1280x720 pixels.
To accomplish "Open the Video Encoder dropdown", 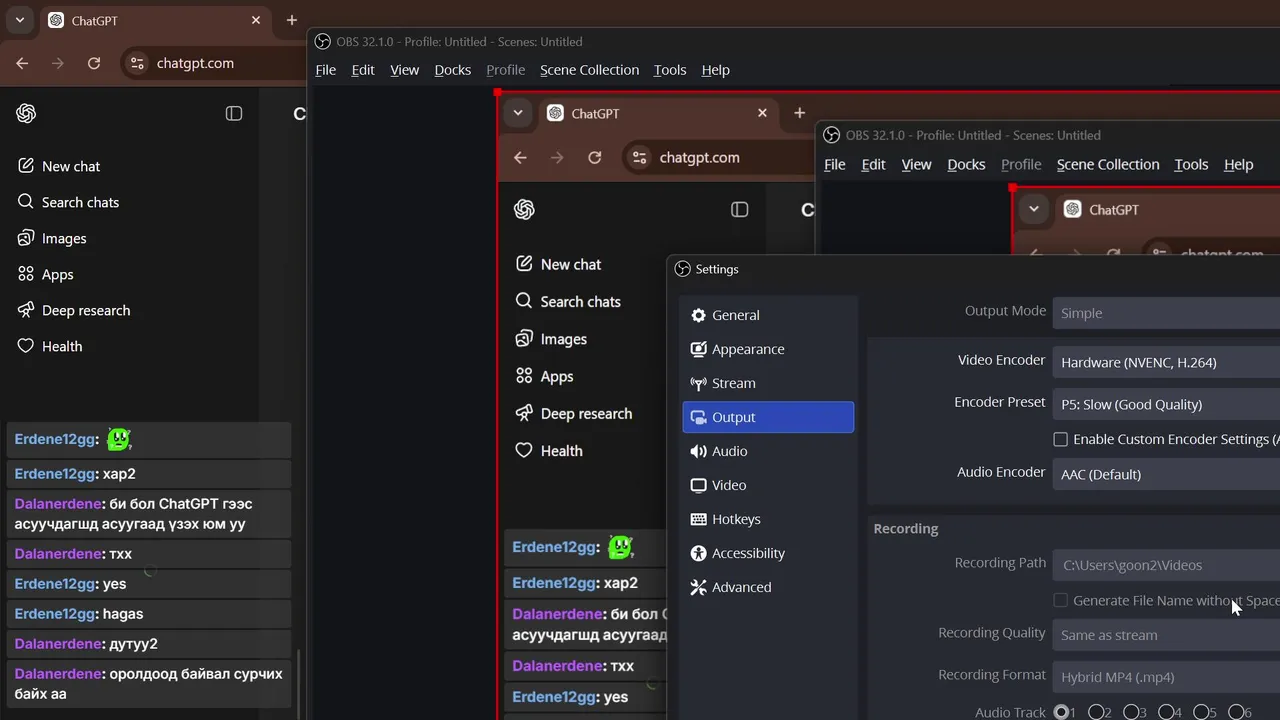I will [x=1166, y=362].
